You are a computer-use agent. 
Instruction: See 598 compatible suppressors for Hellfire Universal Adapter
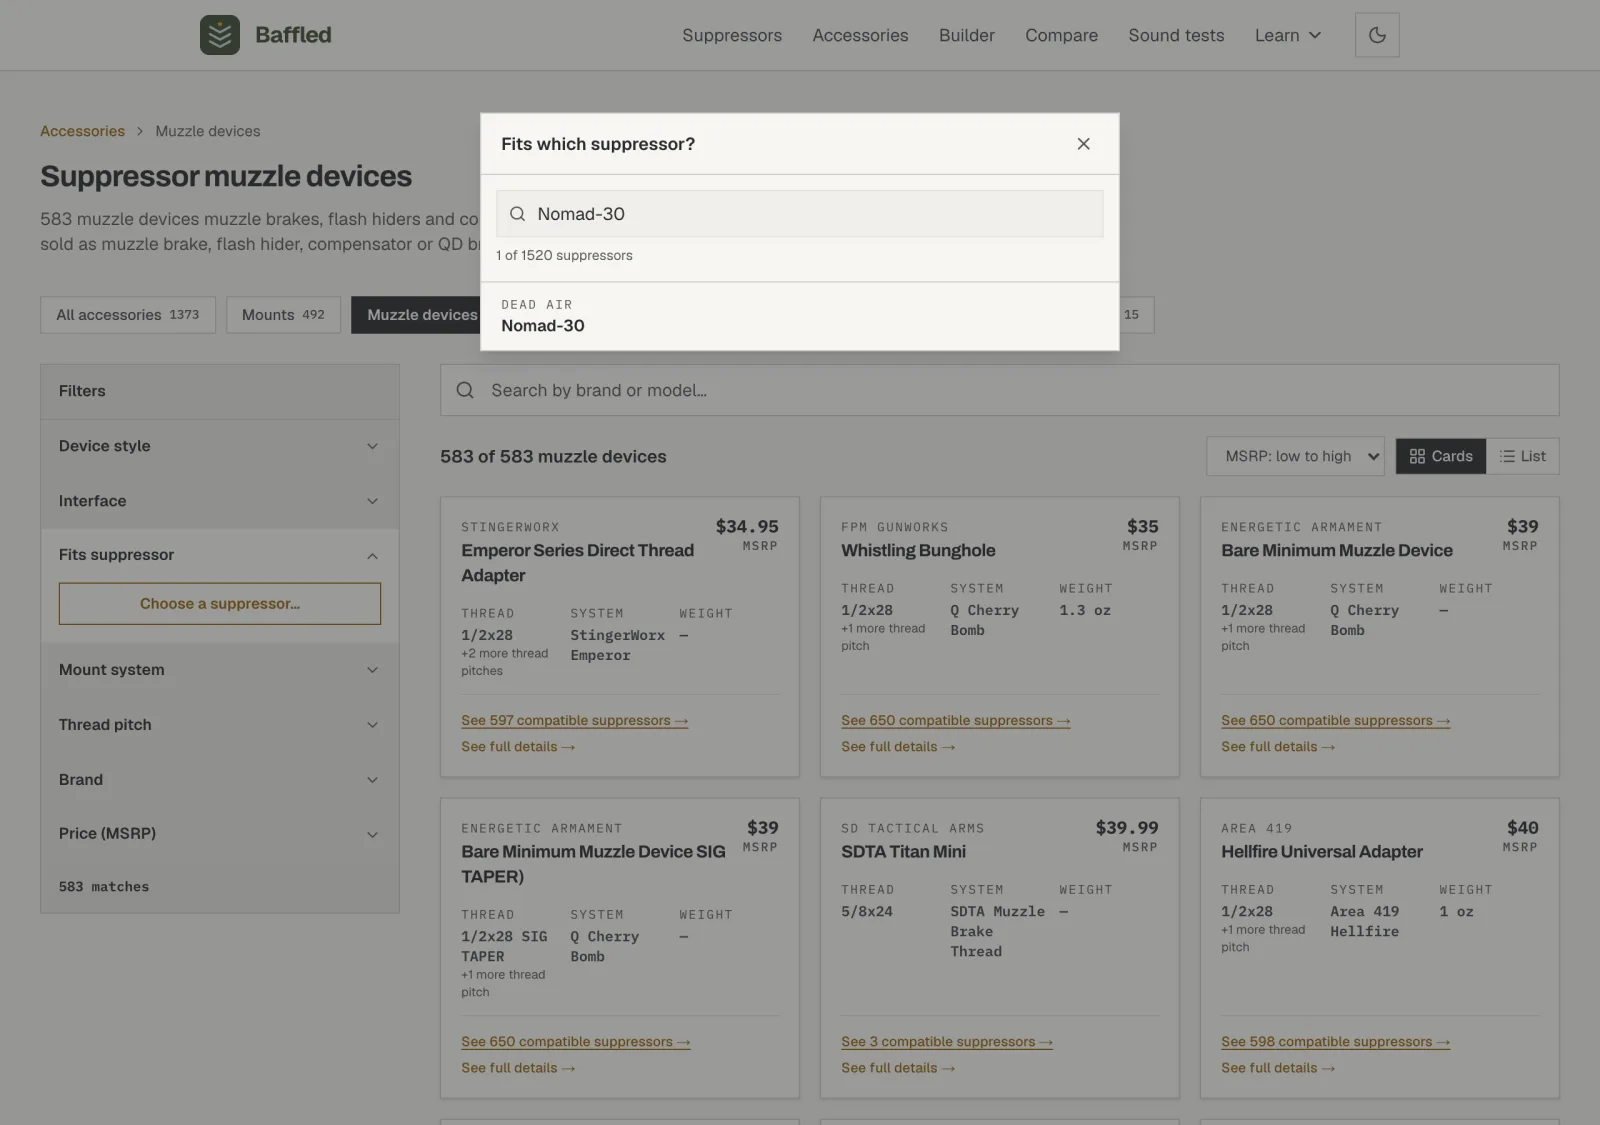point(1336,1042)
